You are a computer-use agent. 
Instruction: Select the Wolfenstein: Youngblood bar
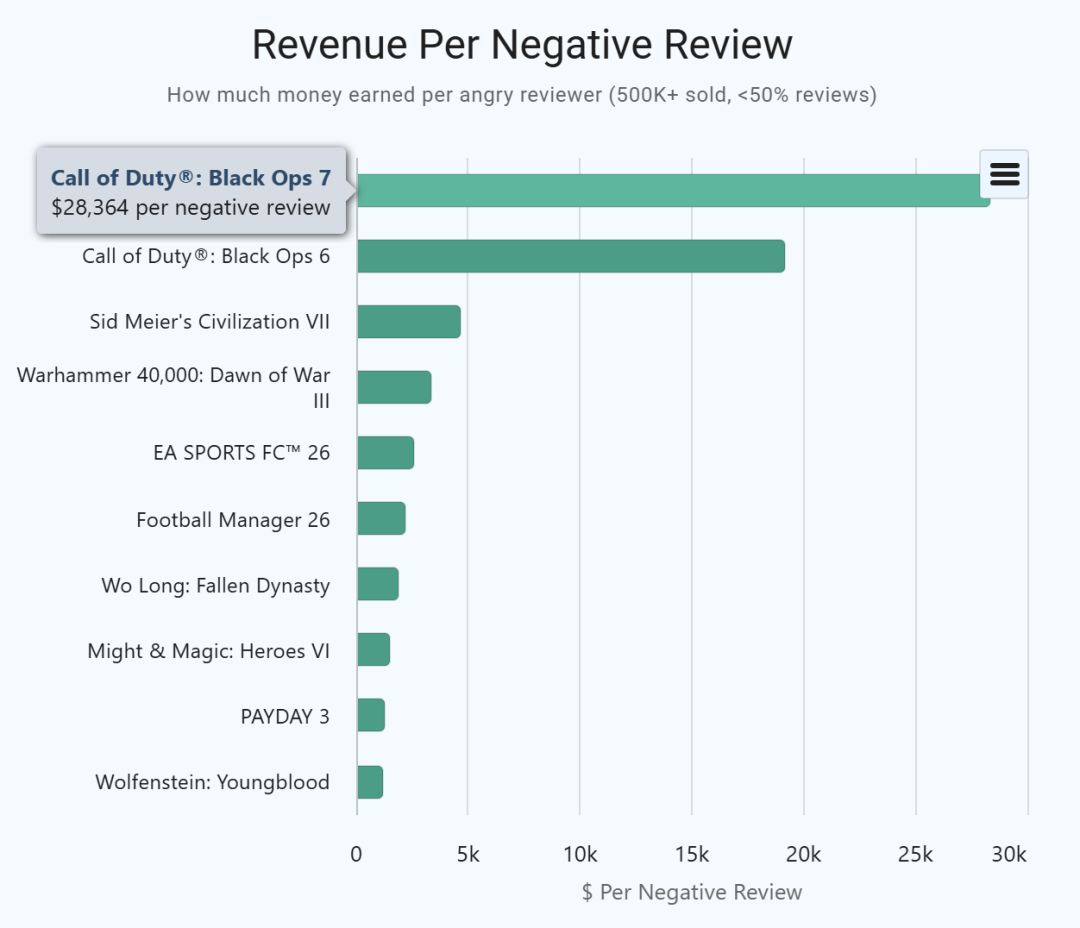[369, 782]
